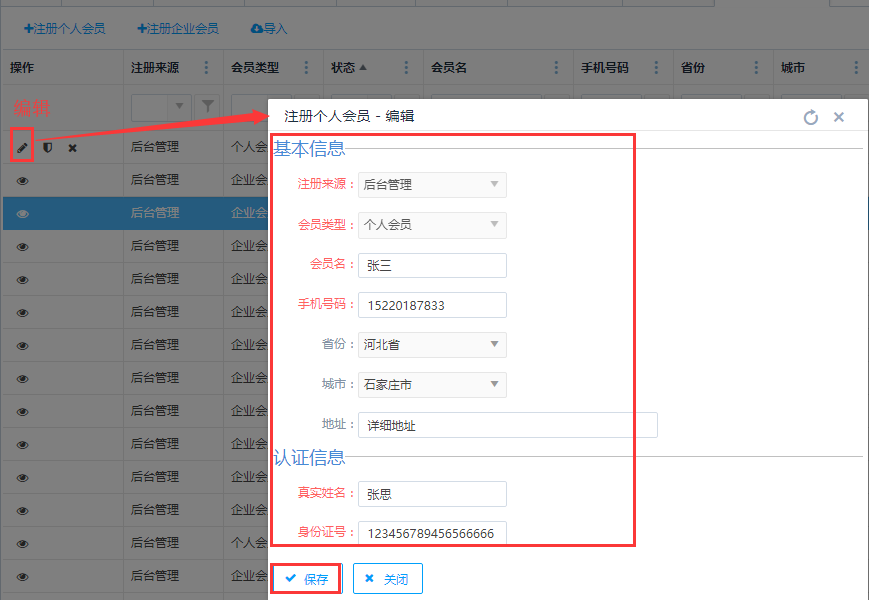Open column menu dots for 省份 header
869x600 pixels.
(x=757, y=68)
